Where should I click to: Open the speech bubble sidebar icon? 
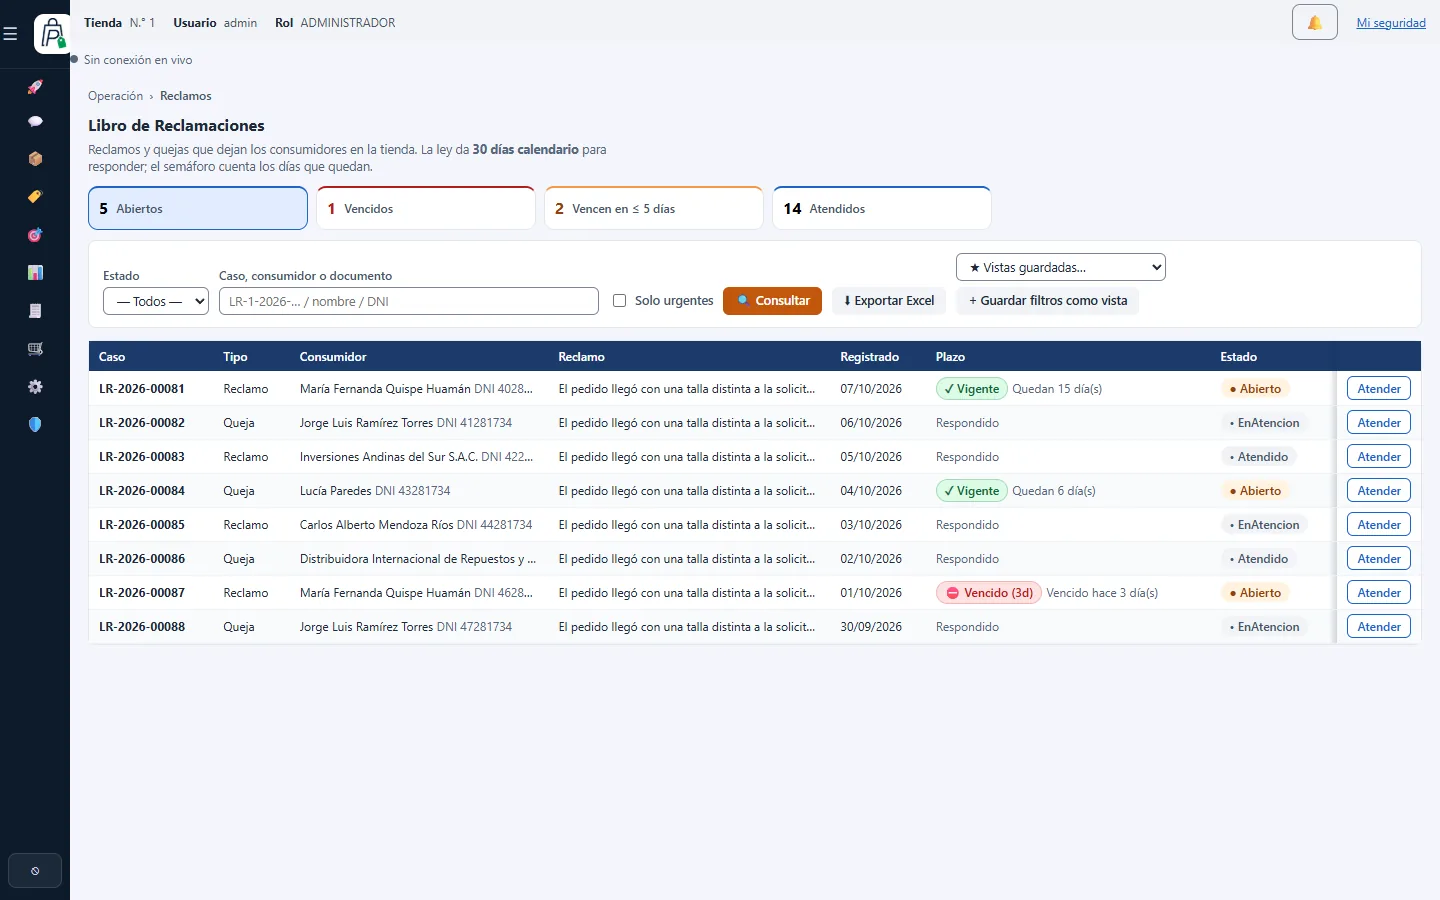(x=35, y=121)
